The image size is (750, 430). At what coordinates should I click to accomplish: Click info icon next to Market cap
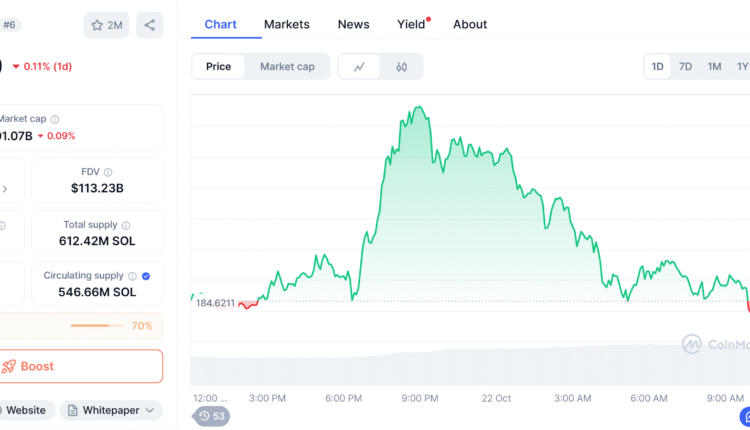click(55, 119)
